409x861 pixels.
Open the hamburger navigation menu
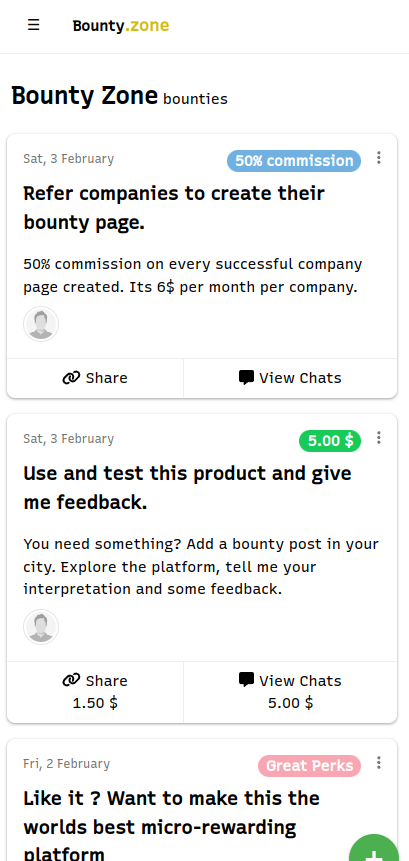click(x=33, y=25)
